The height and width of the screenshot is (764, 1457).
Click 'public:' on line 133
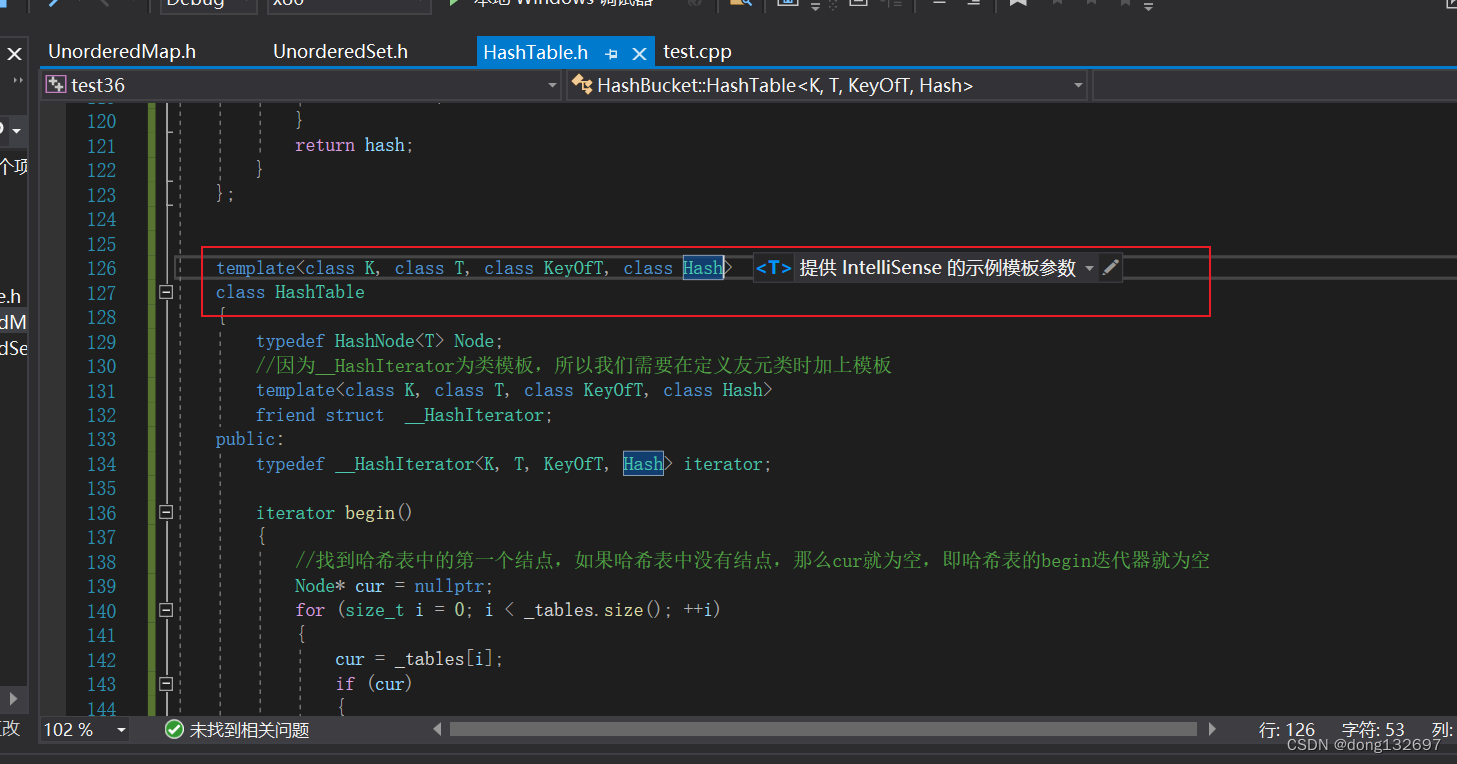click(x=250, y=440)
